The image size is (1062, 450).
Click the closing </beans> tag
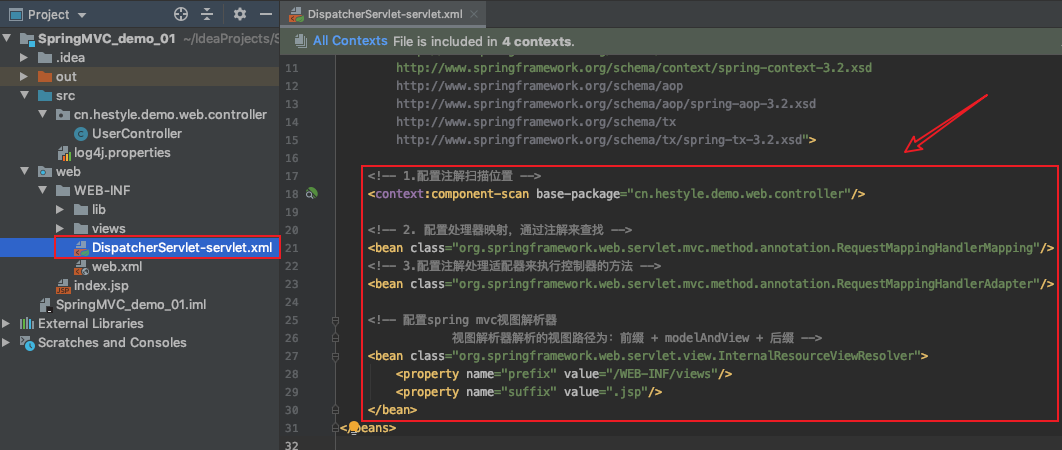tap(368, 428)
